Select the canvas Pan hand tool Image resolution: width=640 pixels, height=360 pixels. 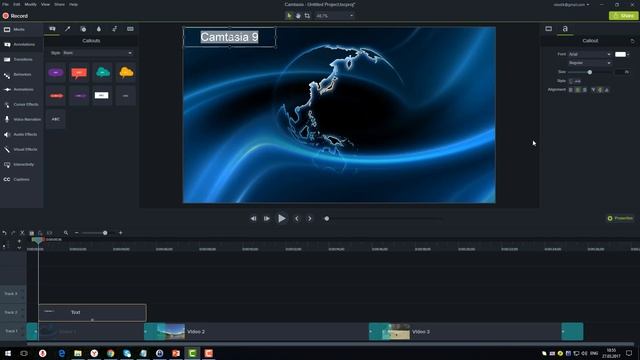click(298, 16)
